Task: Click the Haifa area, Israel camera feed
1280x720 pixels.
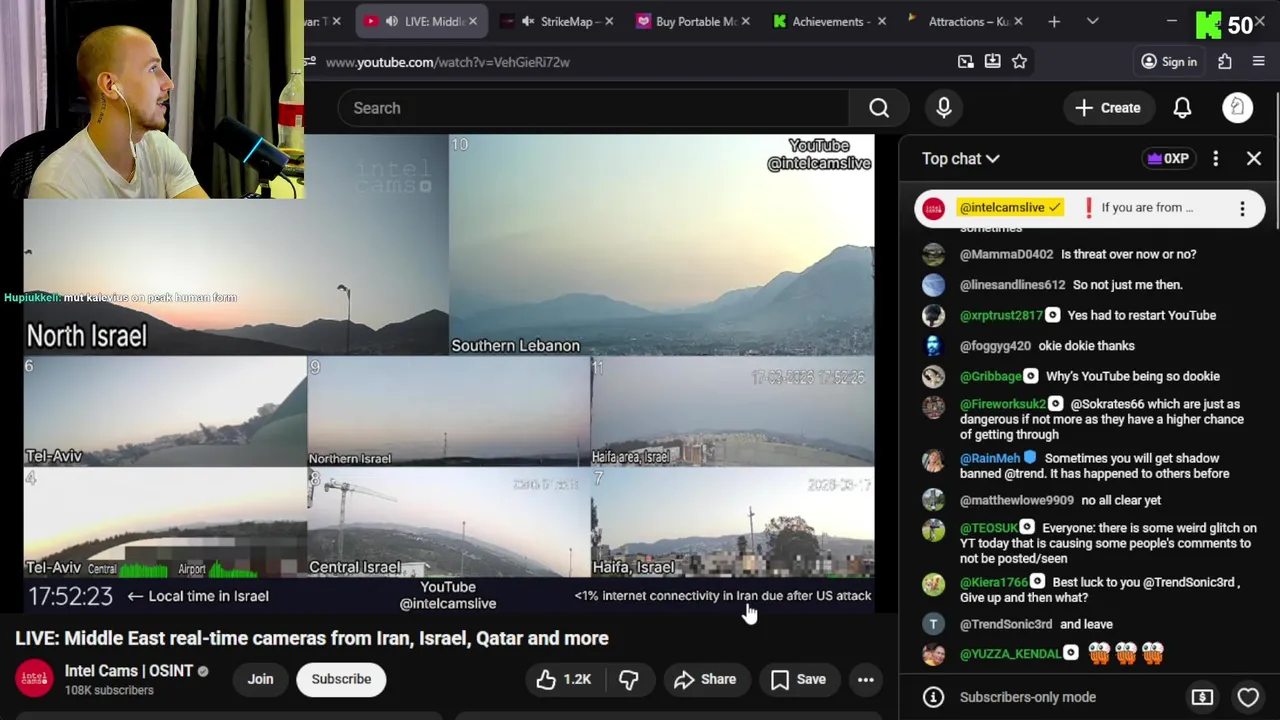Action: coord(733,412)
